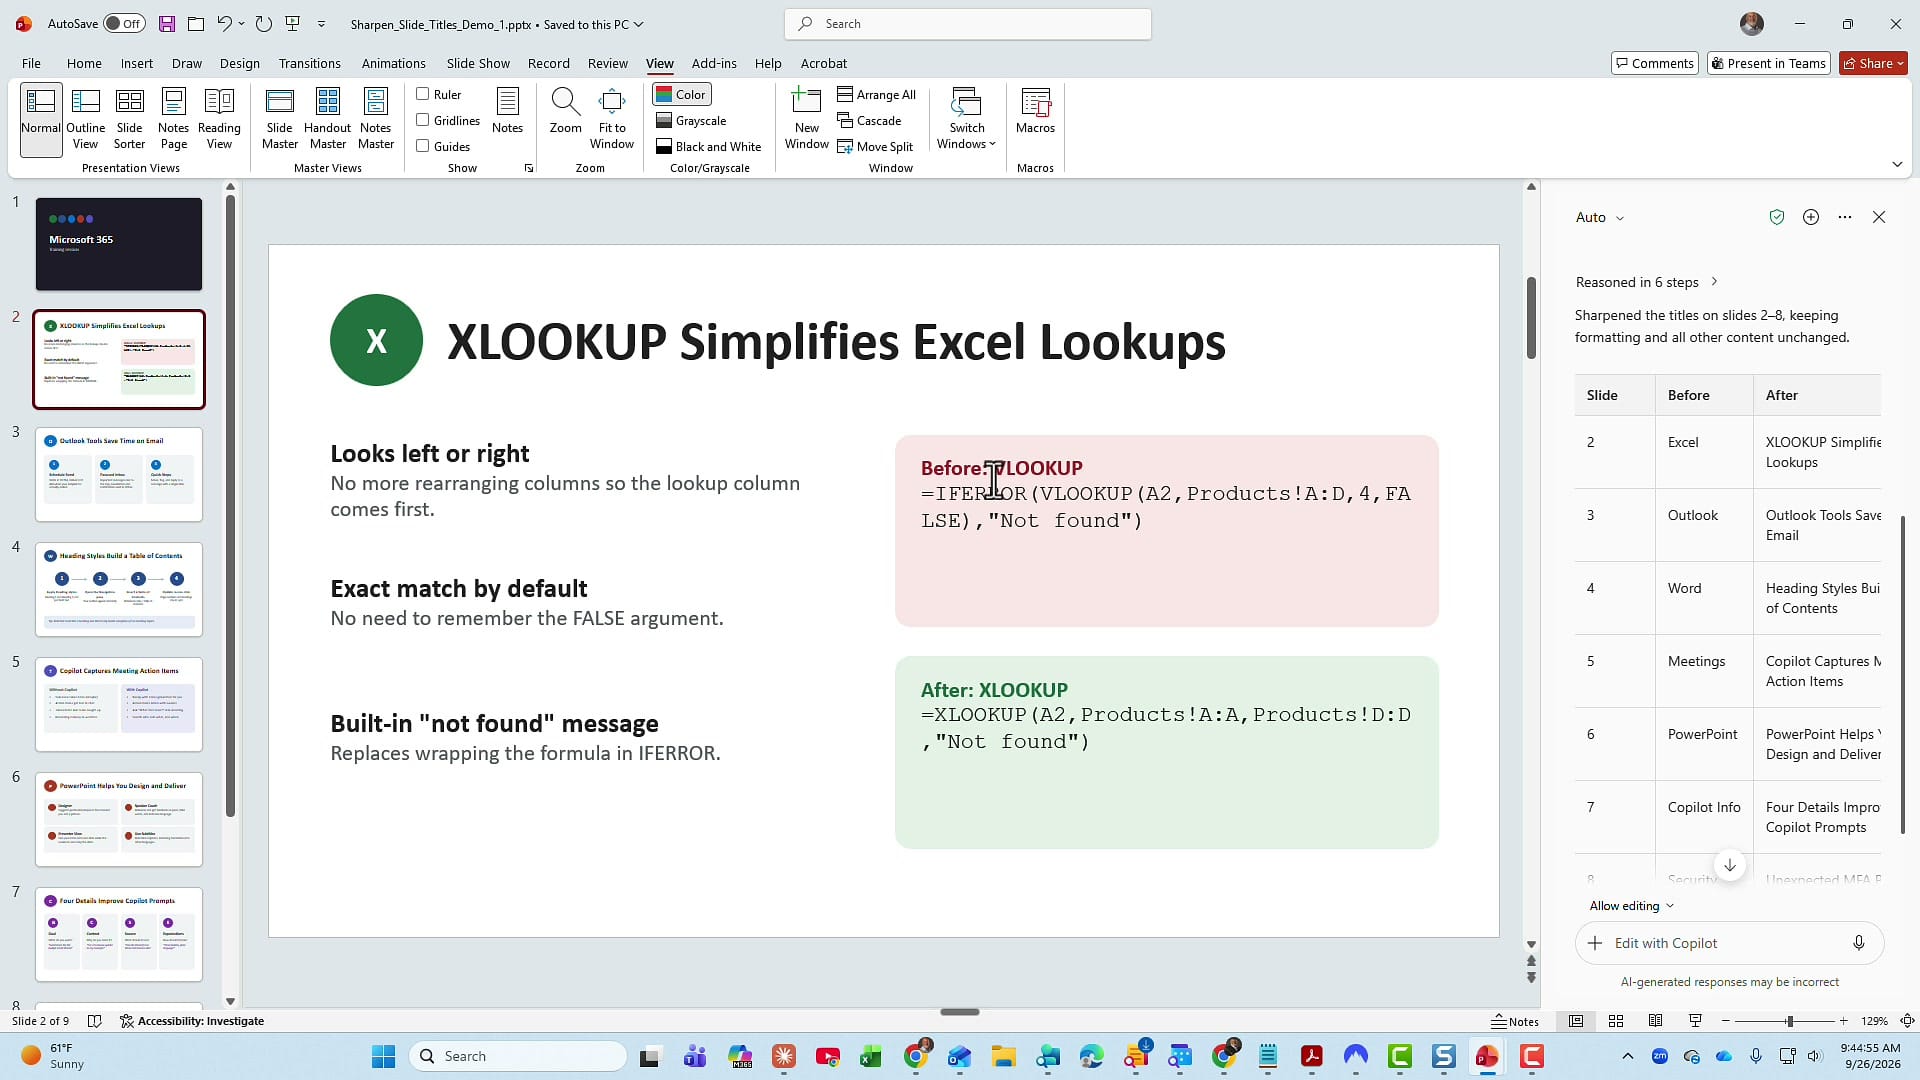Click Present in Teams
Viewport: 1920px width, 1080px height.
(x=1769, y=63)
